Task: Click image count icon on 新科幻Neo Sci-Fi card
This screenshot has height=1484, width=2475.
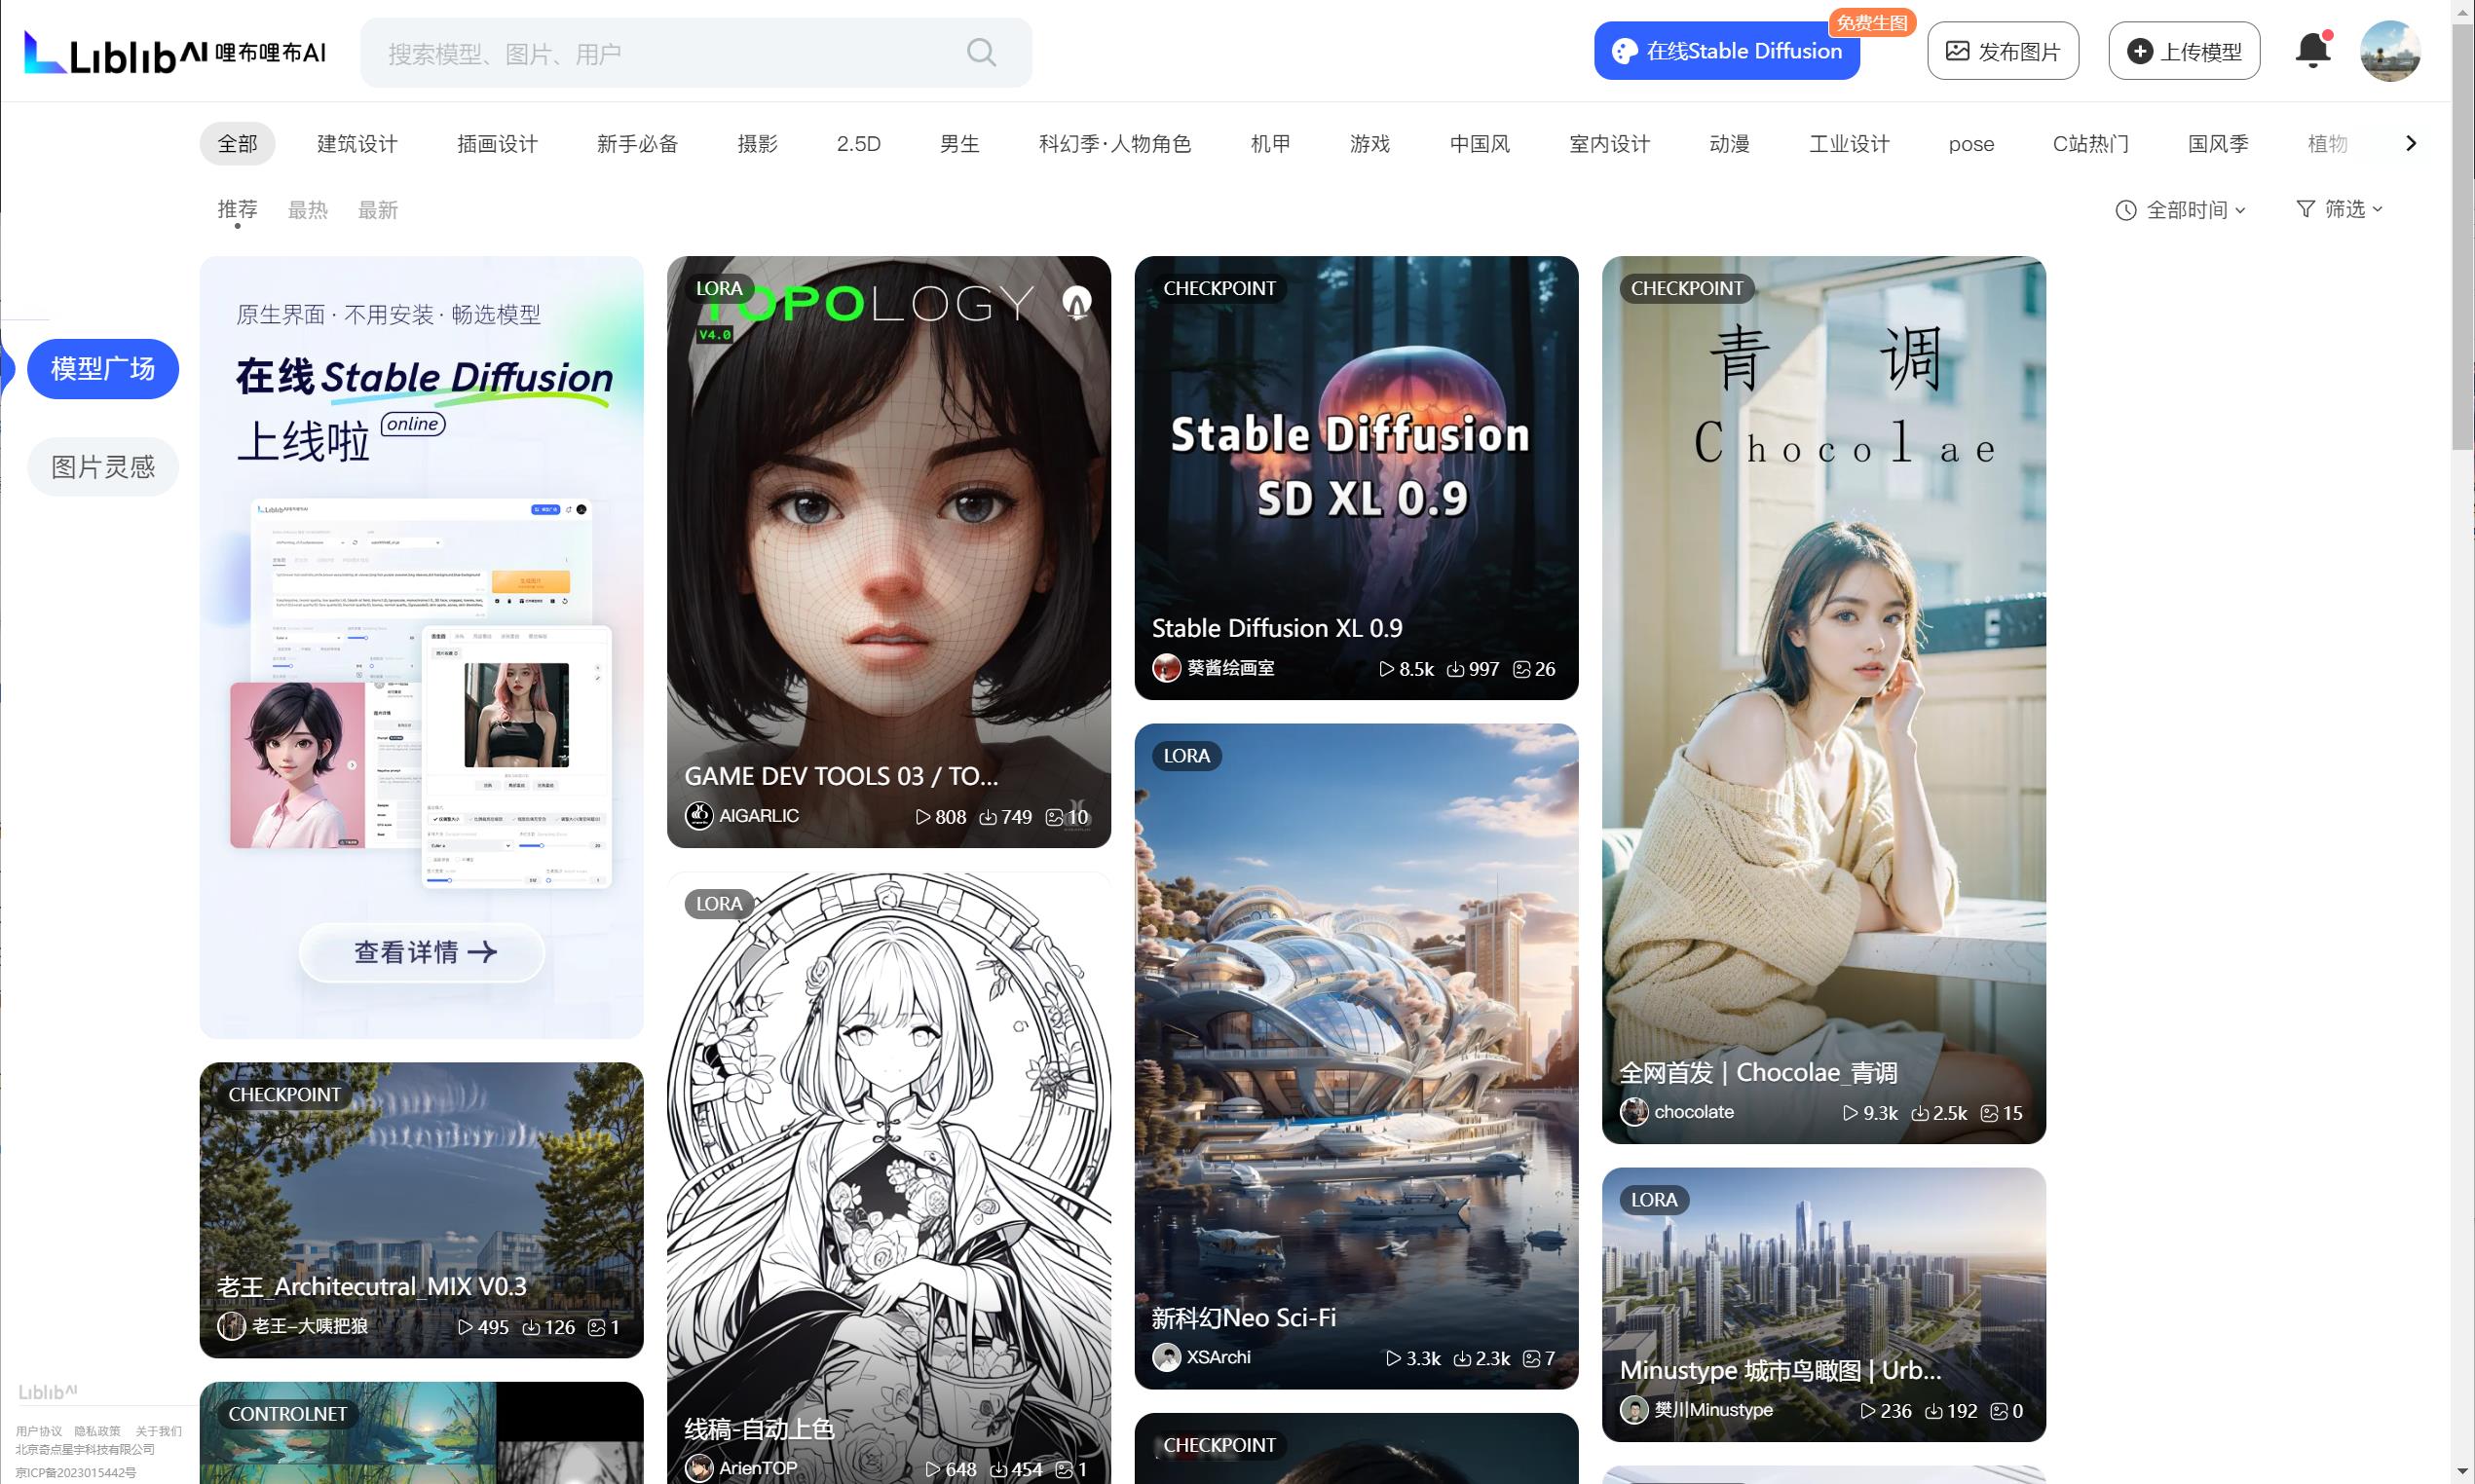Action: (1531, 1359)
